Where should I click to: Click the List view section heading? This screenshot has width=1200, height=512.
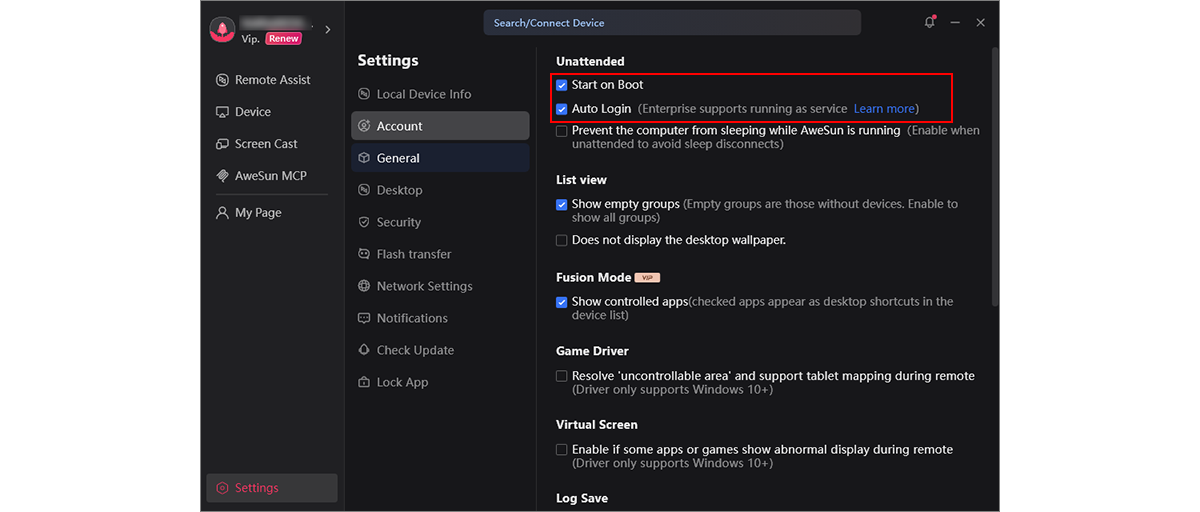581,180
